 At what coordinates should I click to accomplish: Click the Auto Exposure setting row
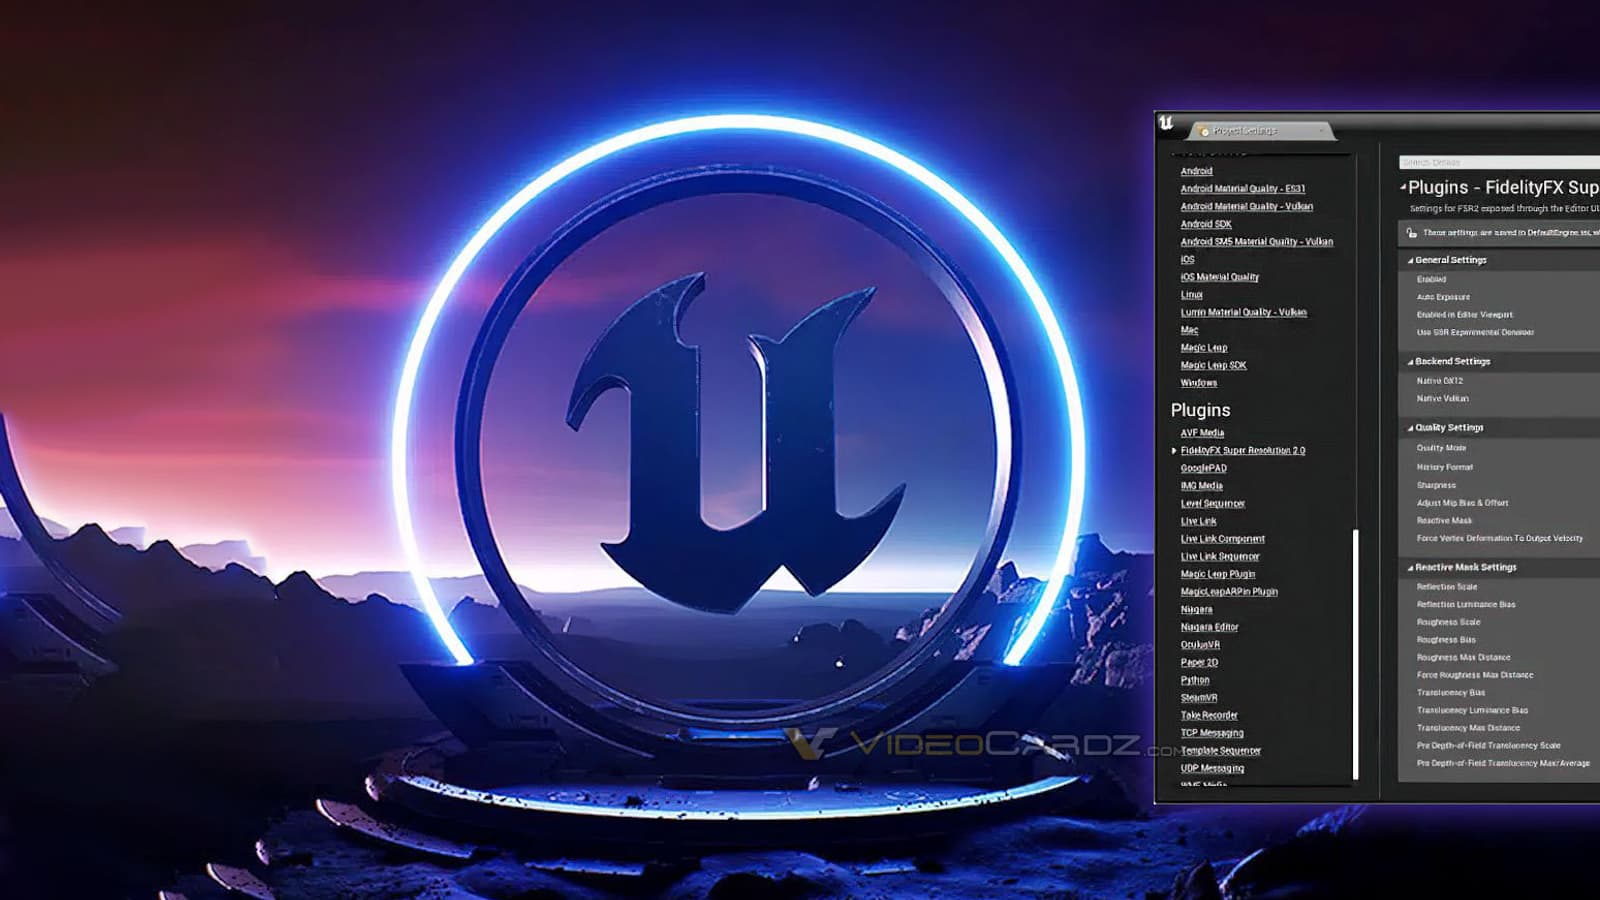coord(1499,297)
